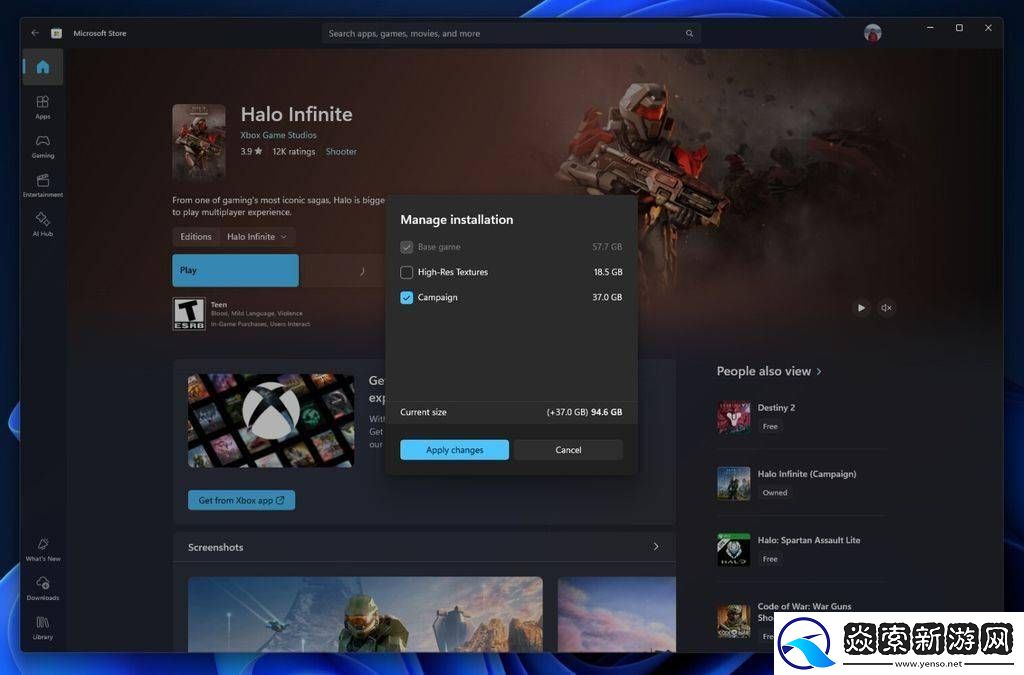
Task: Open the user profile avatar
Action: point(873,33)
